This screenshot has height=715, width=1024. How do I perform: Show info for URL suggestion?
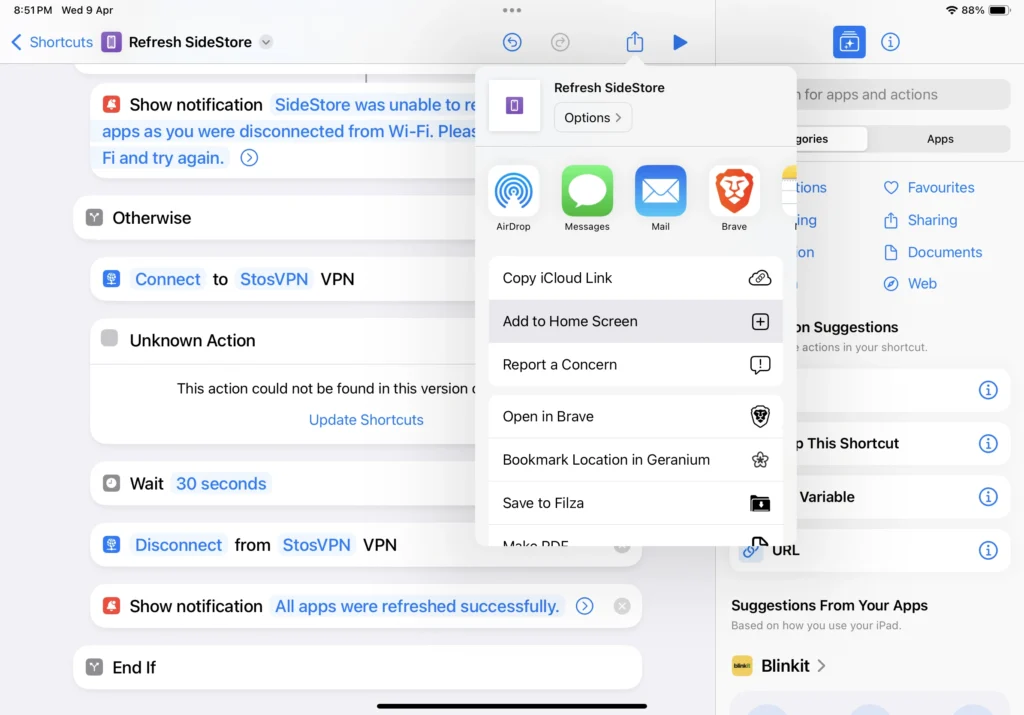(988, 550)
